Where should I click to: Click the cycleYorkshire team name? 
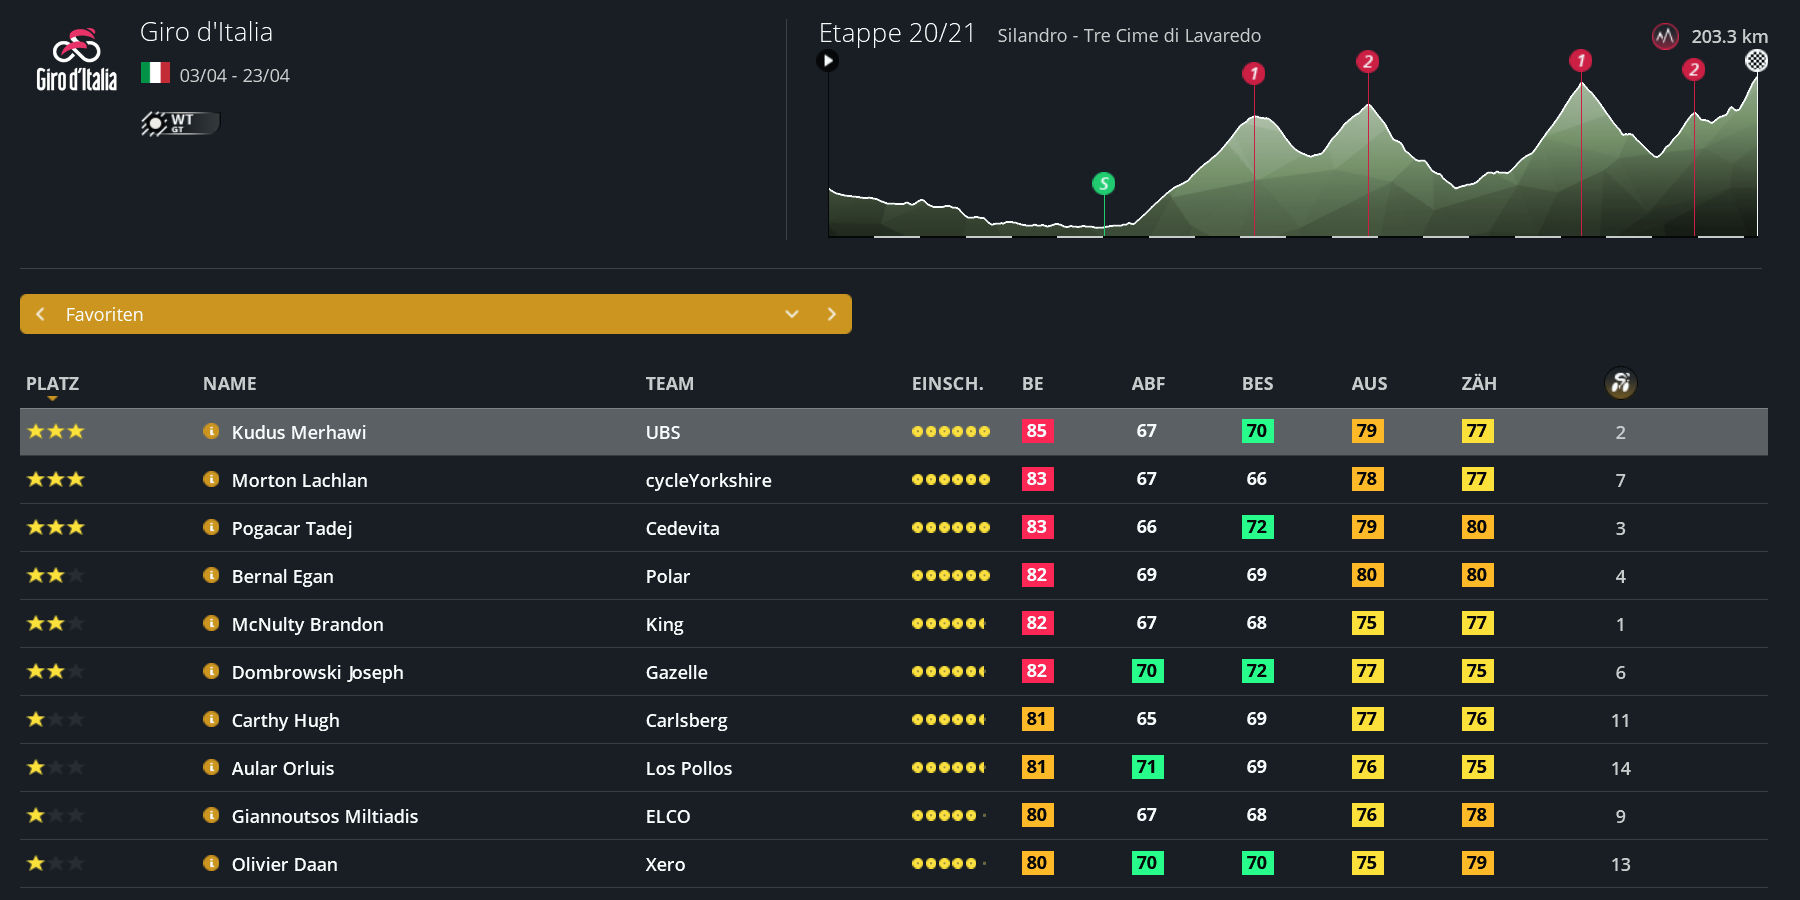[708, 480]
